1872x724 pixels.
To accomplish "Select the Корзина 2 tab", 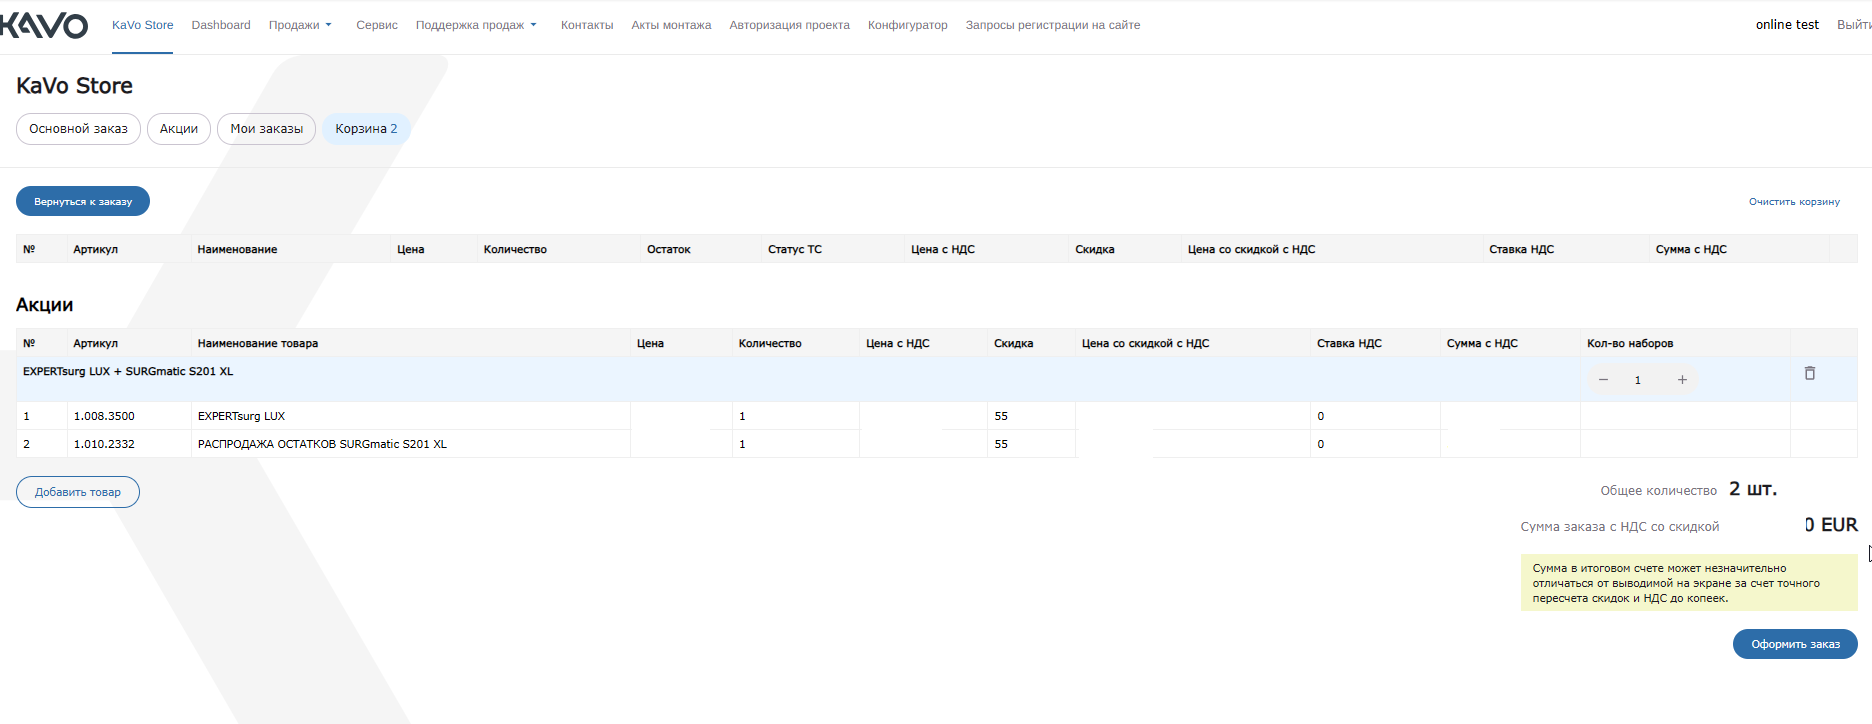I will click(366, 129).
